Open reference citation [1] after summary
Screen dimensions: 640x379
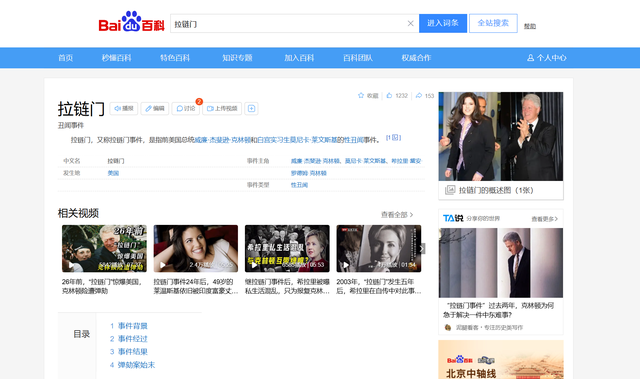(393, 138)
